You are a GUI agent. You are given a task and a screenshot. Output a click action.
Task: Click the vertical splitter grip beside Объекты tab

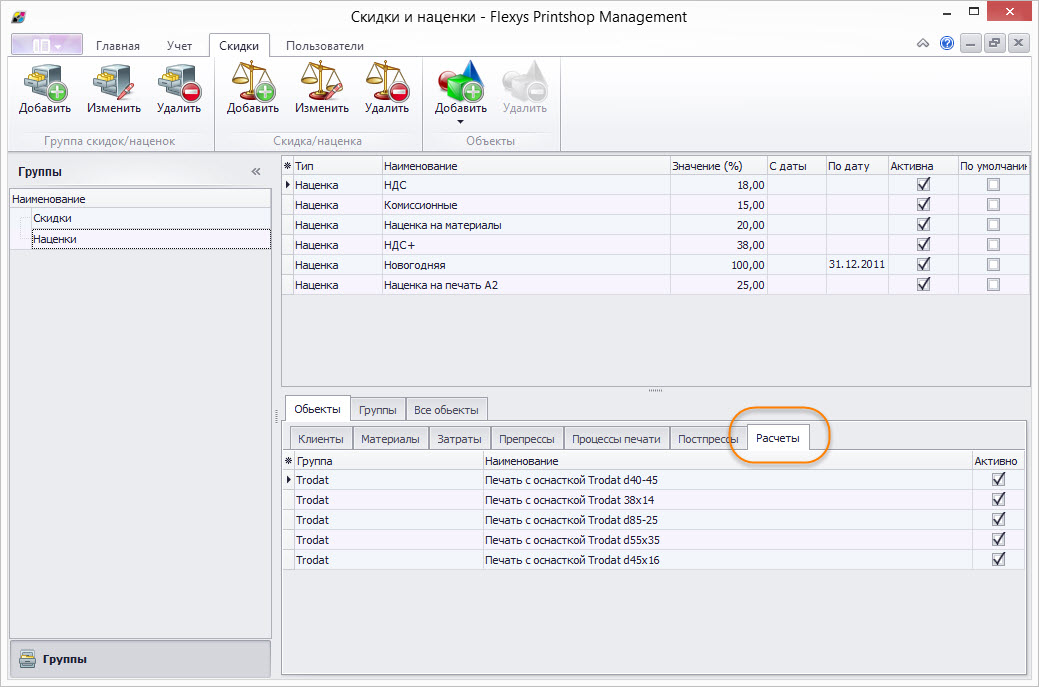tap(276, 416)
